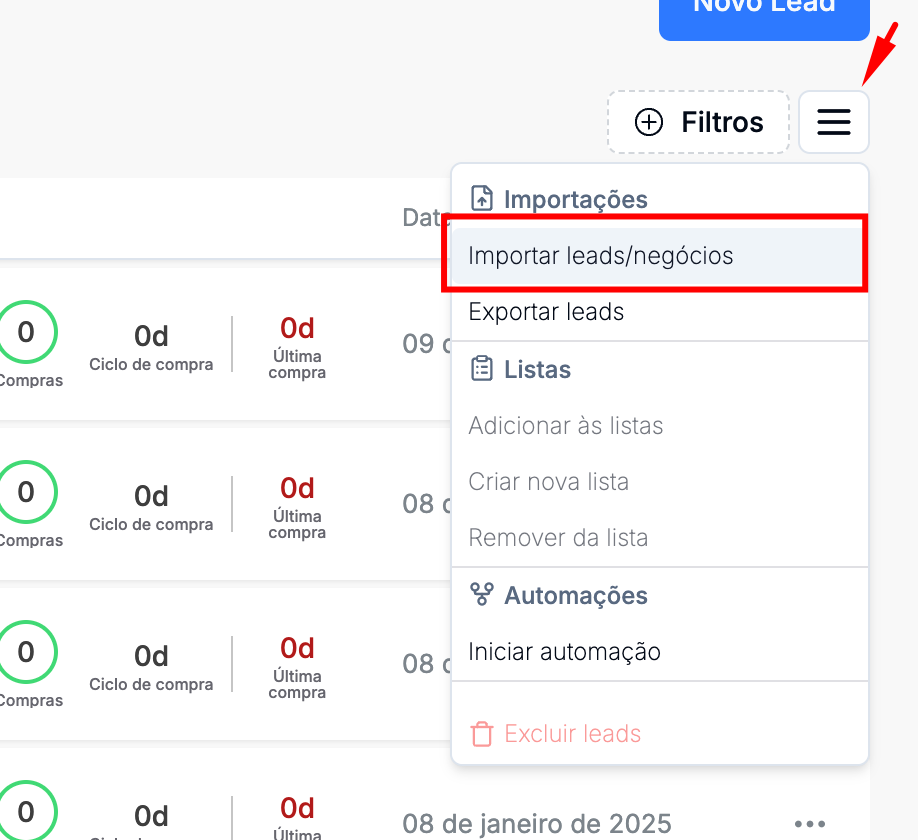The height and width of the screenshot is (840, 918).
Task: Click the Automações workflow icon
Action: [482, 595]
